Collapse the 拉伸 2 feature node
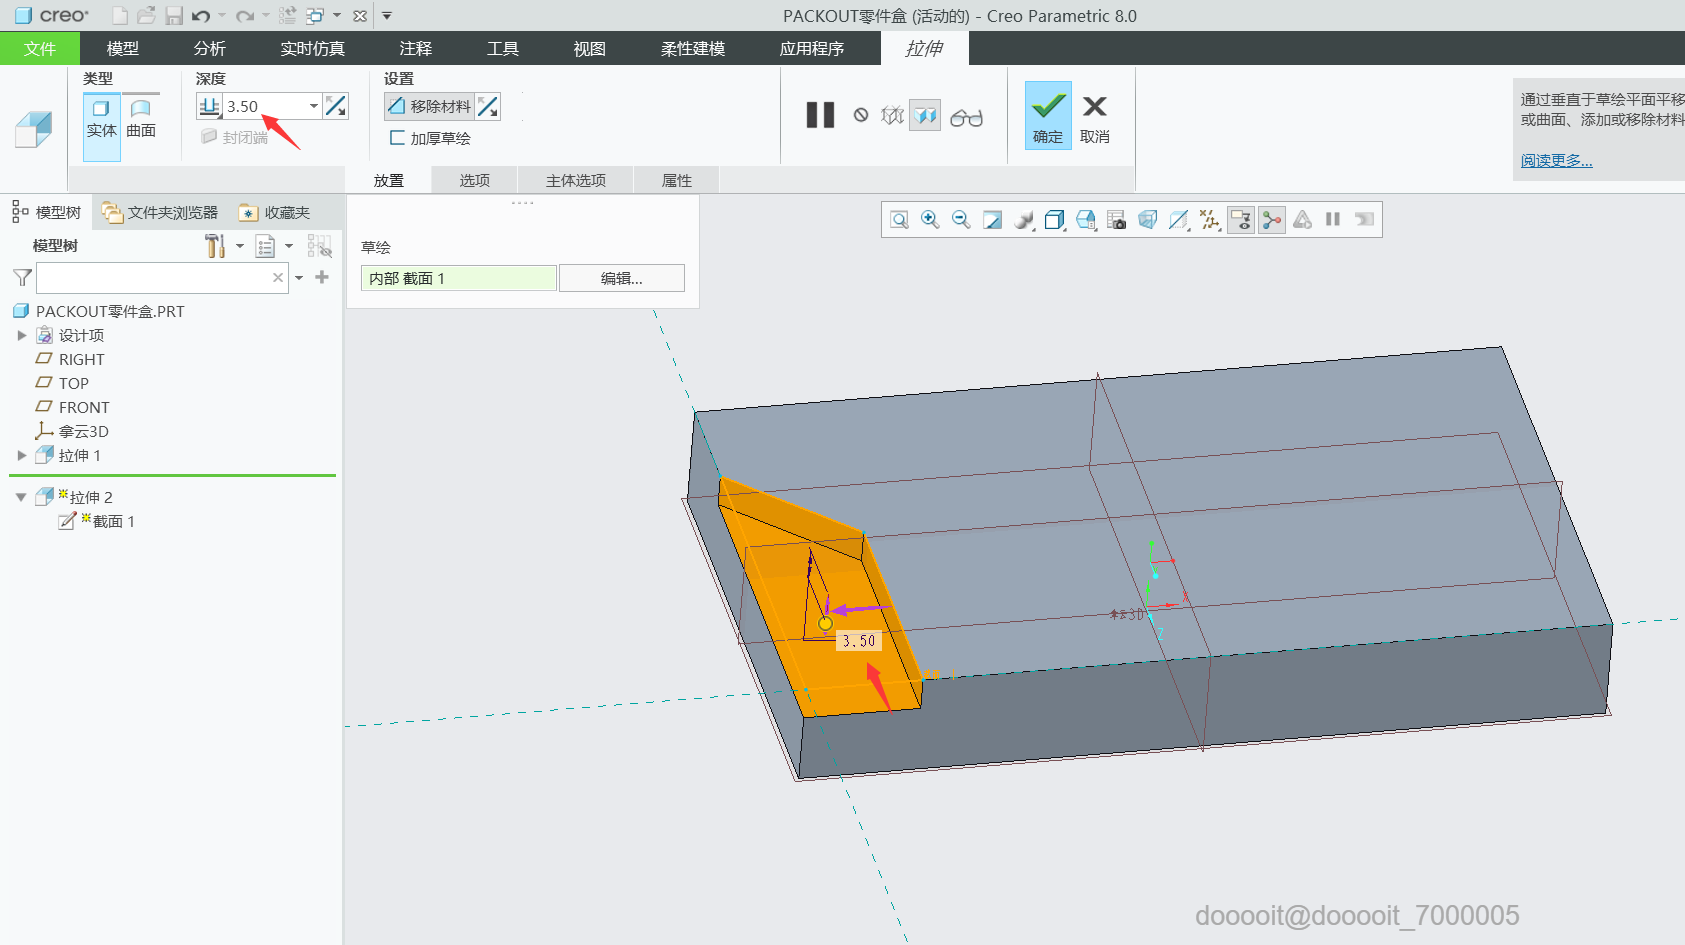 click(21, 497)
